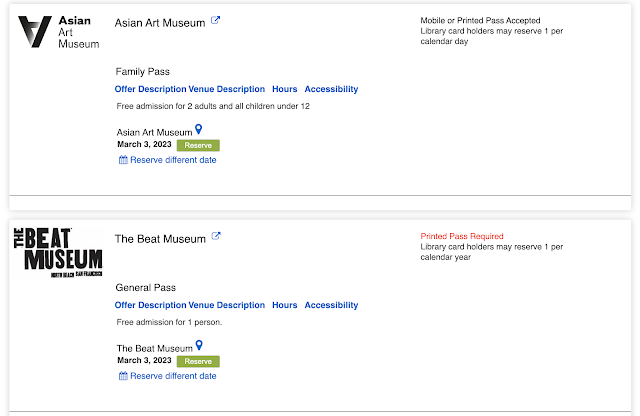This screenshot has width=640, height=416.
Task: Click The Beat Museum location pin
Action: click(198, 346)
